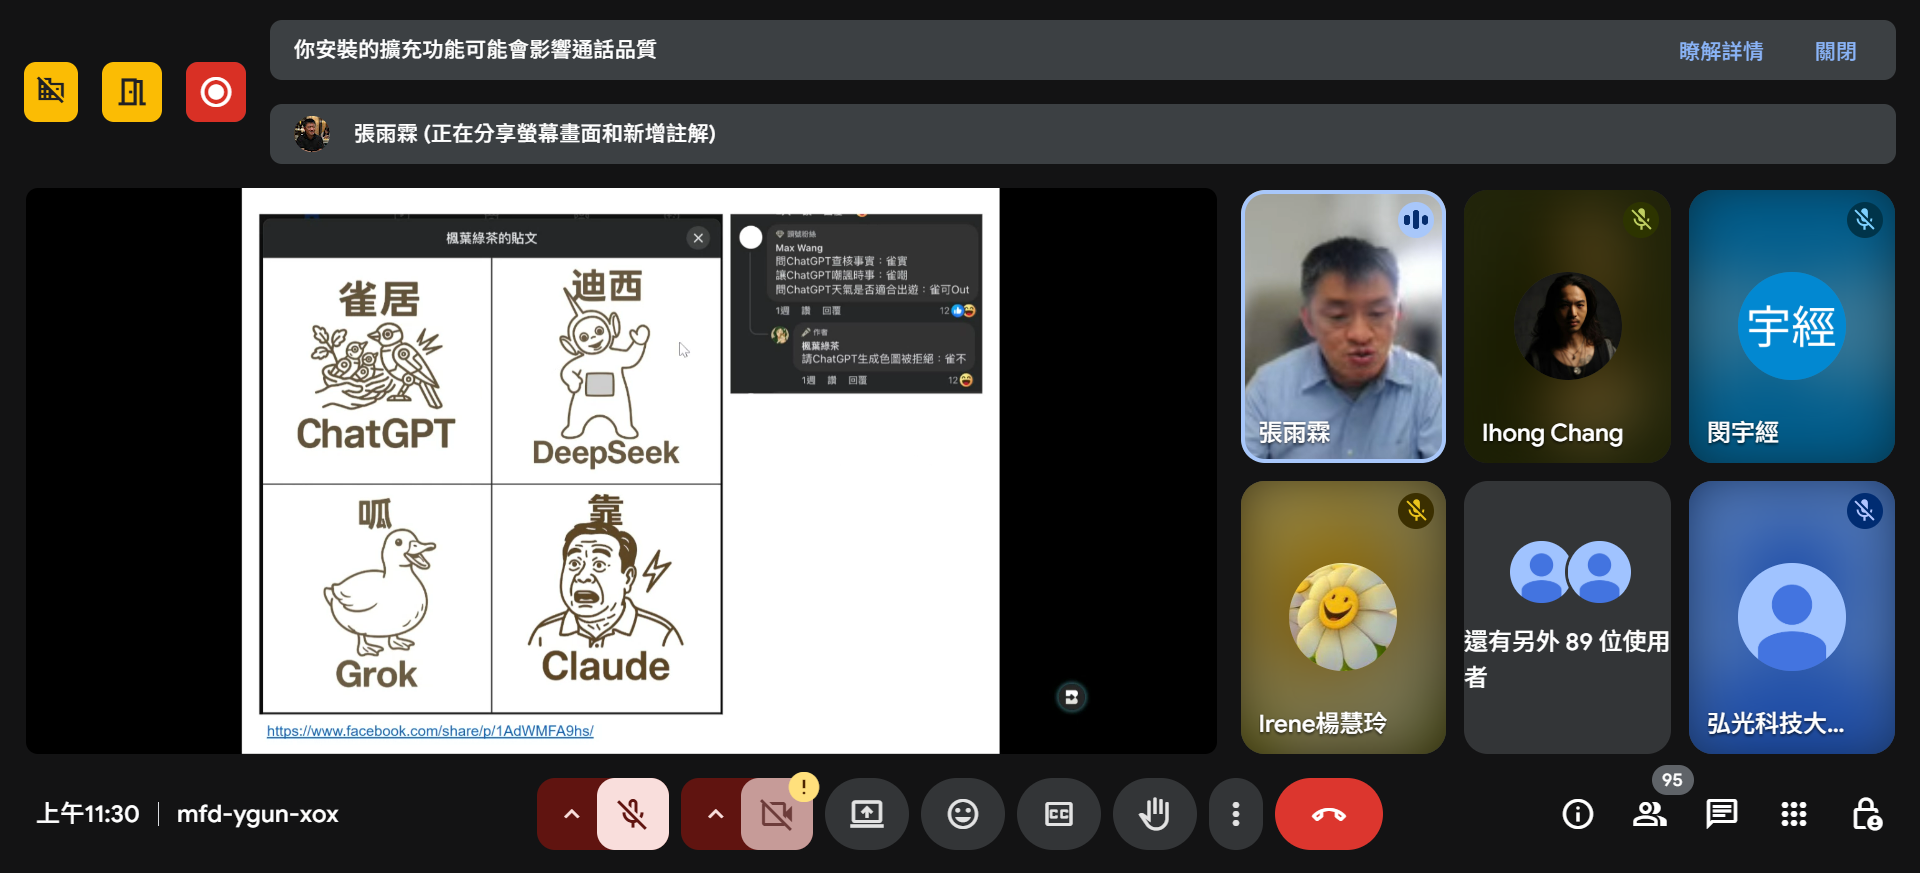1920x873 pixels.
Task: Open 還有另外 89 位使用者 tile
Action: coord(1567,617)
